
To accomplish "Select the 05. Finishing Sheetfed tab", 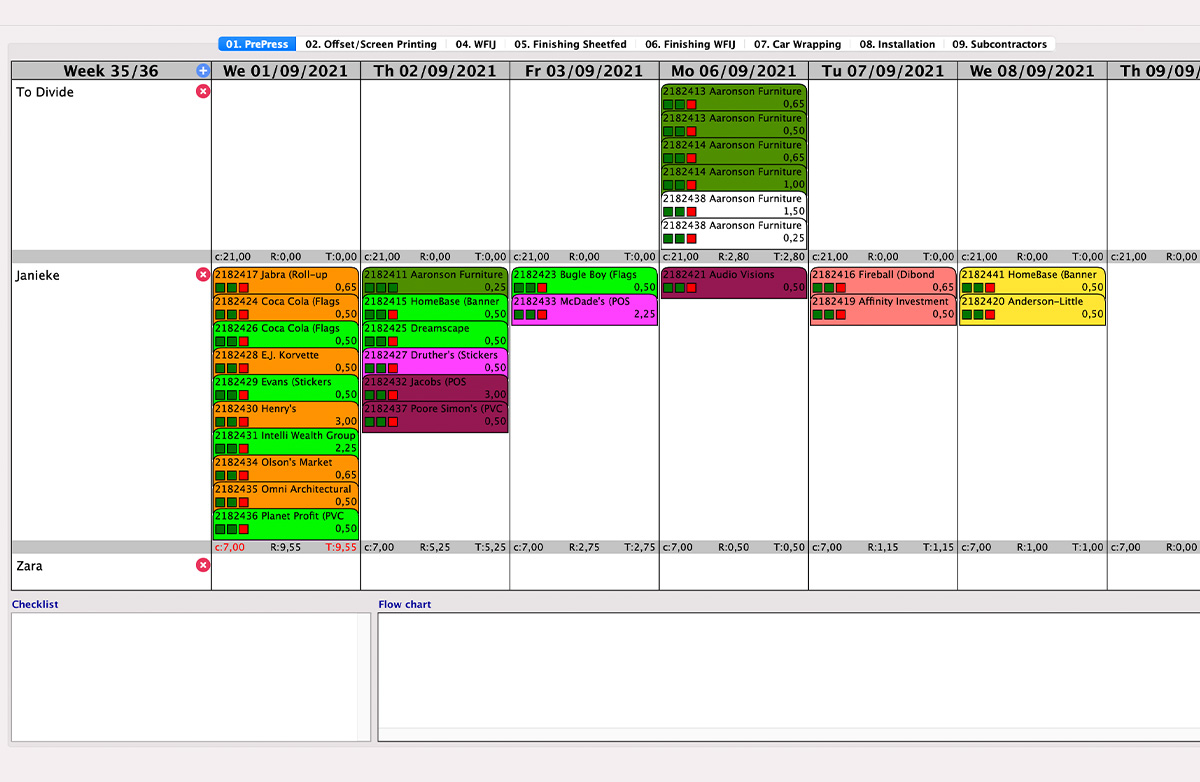I will [x=571, y=44].
